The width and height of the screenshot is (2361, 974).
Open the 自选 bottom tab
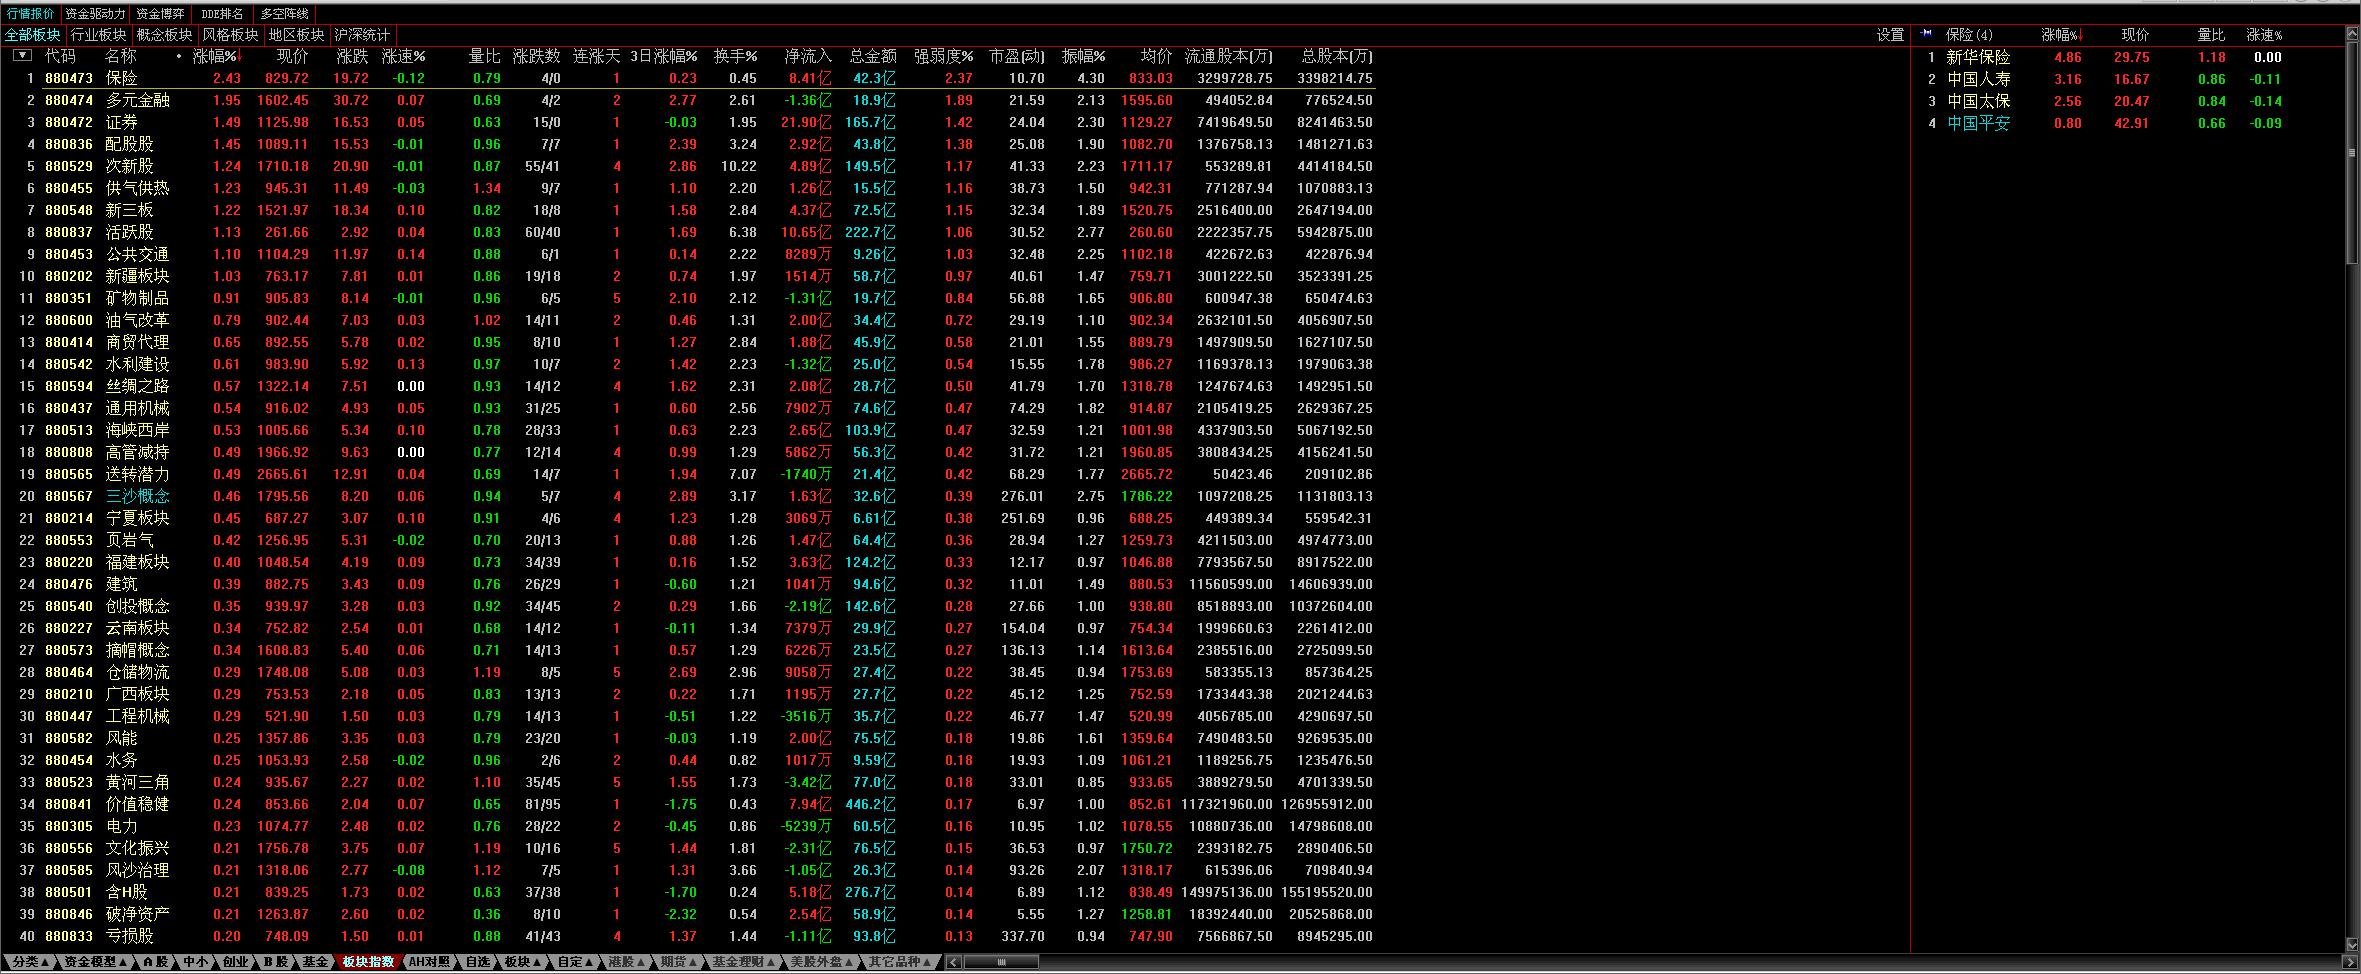[478, 962]
